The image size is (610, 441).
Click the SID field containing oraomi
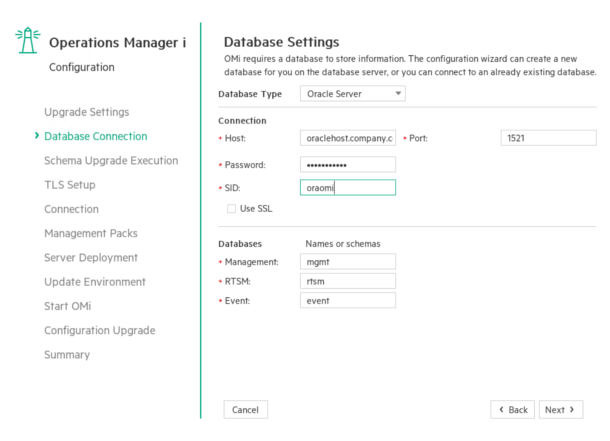pos(348,187)
